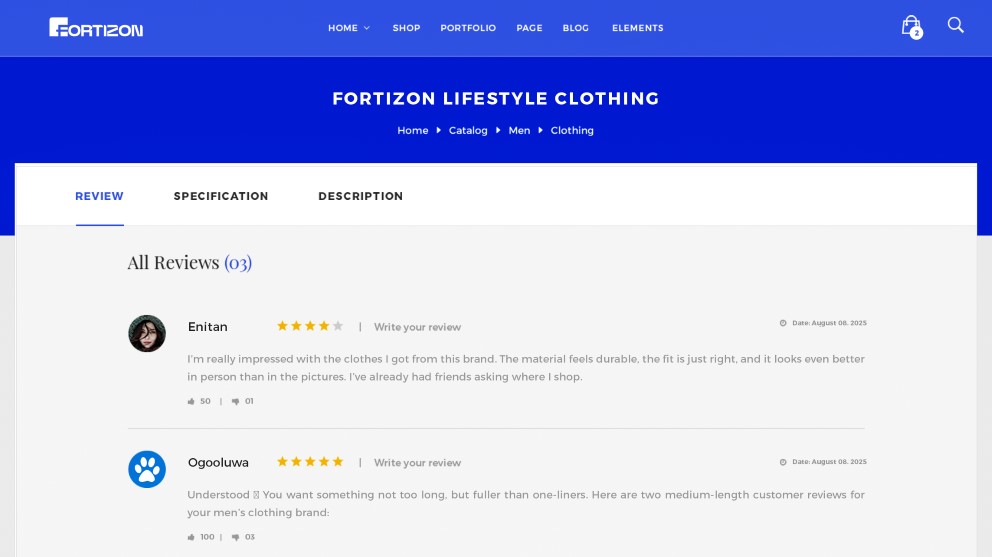Viewport: 992px width, 557px height.
Task: Click Ogooluwa's paw avatar
Action: [x=147, y=469]
